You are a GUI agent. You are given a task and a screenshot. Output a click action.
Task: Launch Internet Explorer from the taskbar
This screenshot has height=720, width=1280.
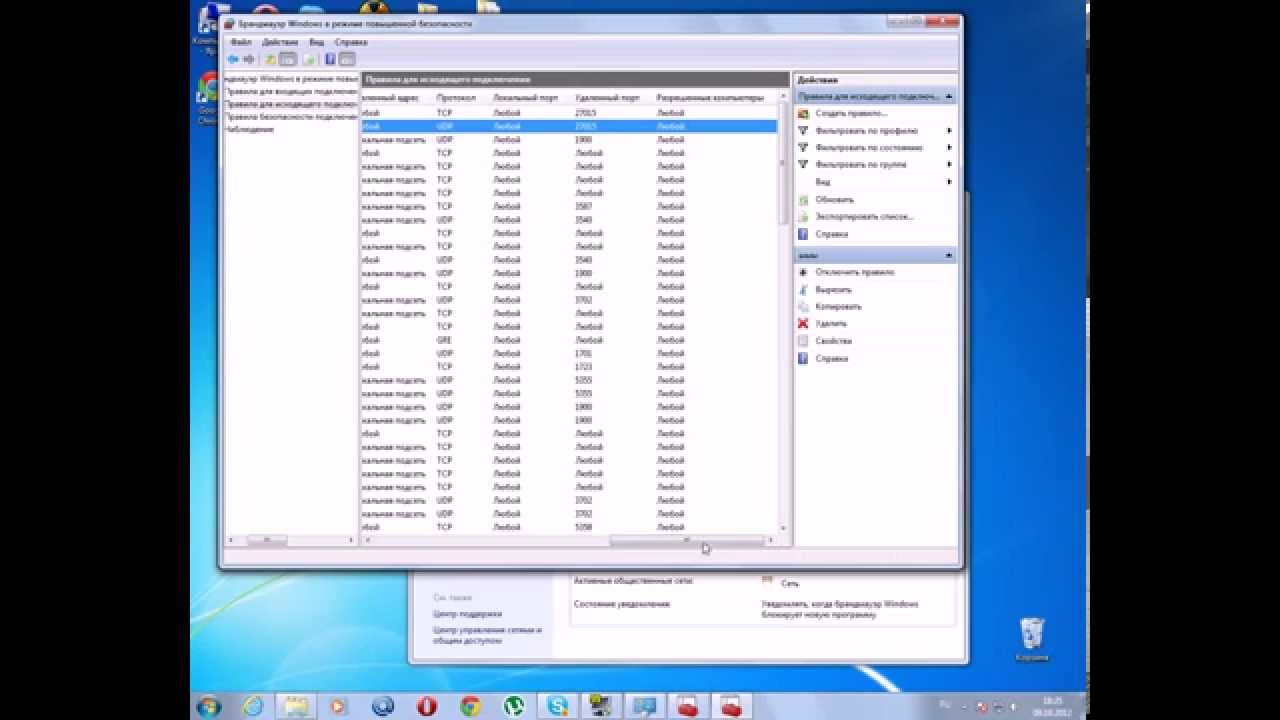coord(253,705)
